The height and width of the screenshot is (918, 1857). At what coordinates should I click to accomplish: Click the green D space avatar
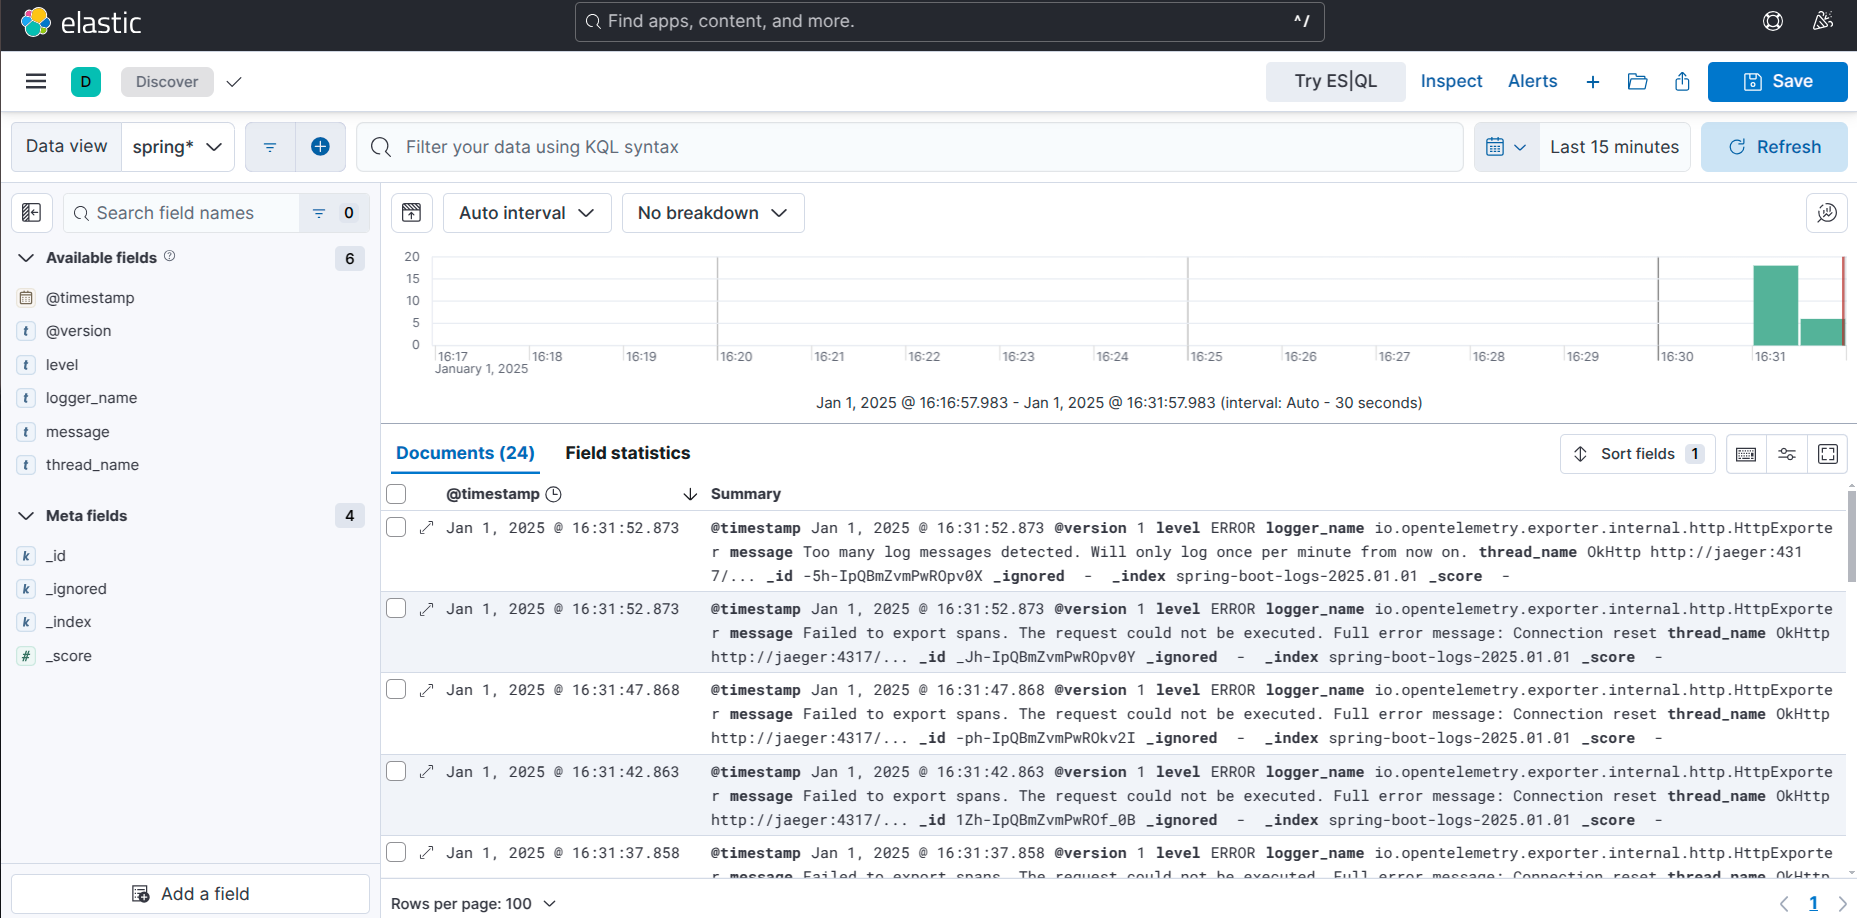coord(86,82)
